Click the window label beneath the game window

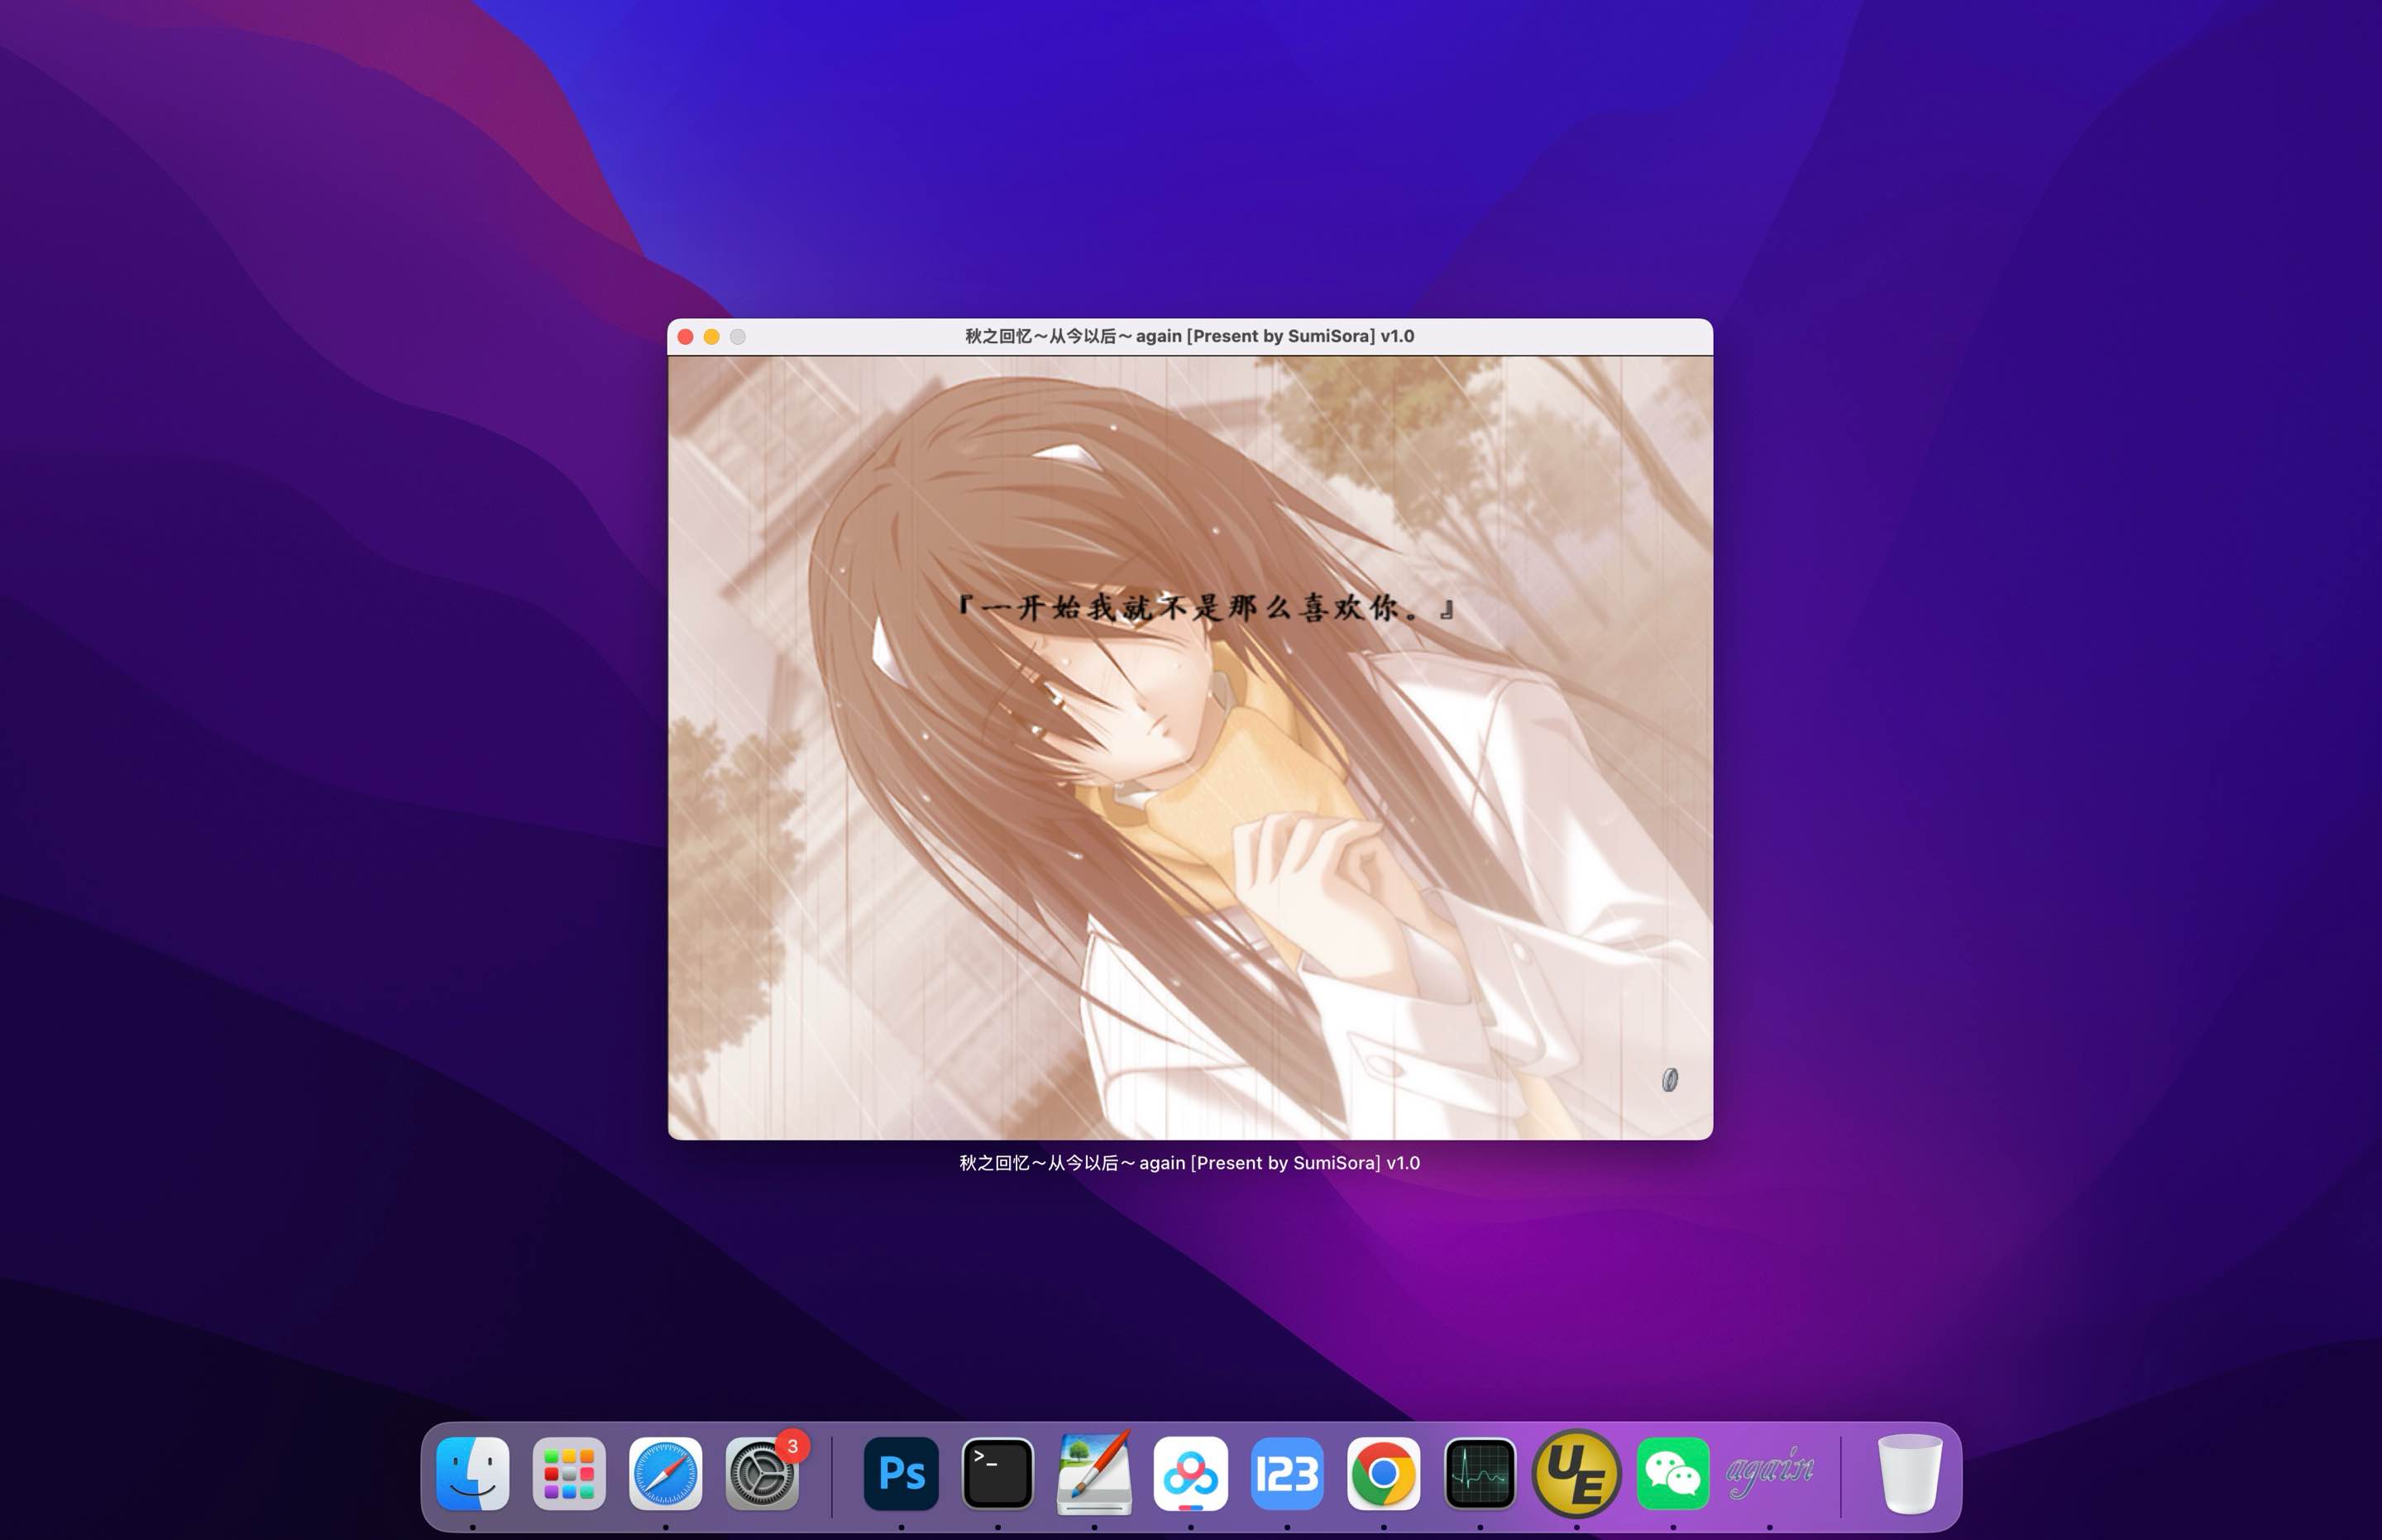click(1189, 1163)
